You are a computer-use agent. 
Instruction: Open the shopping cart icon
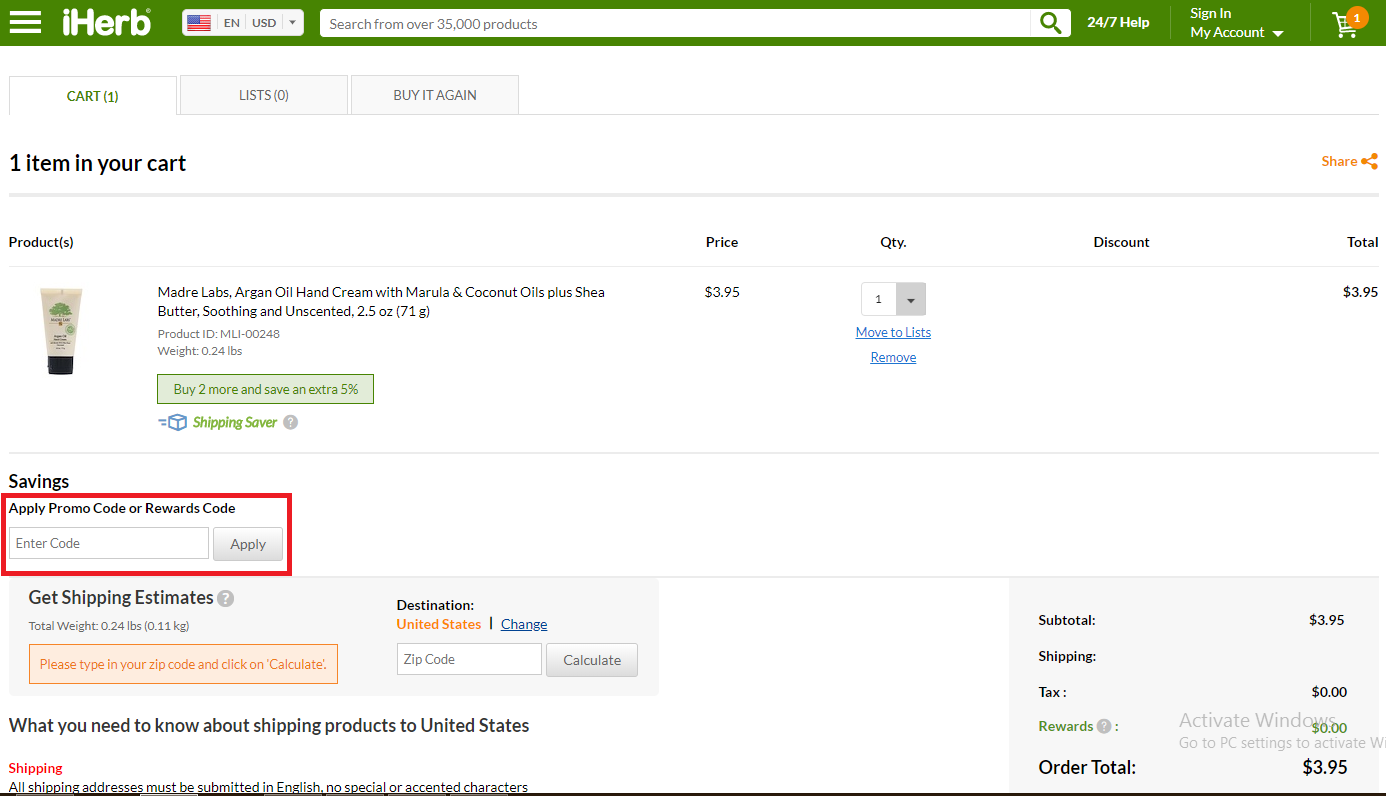pyautogui.click(x=1348, y=23)
